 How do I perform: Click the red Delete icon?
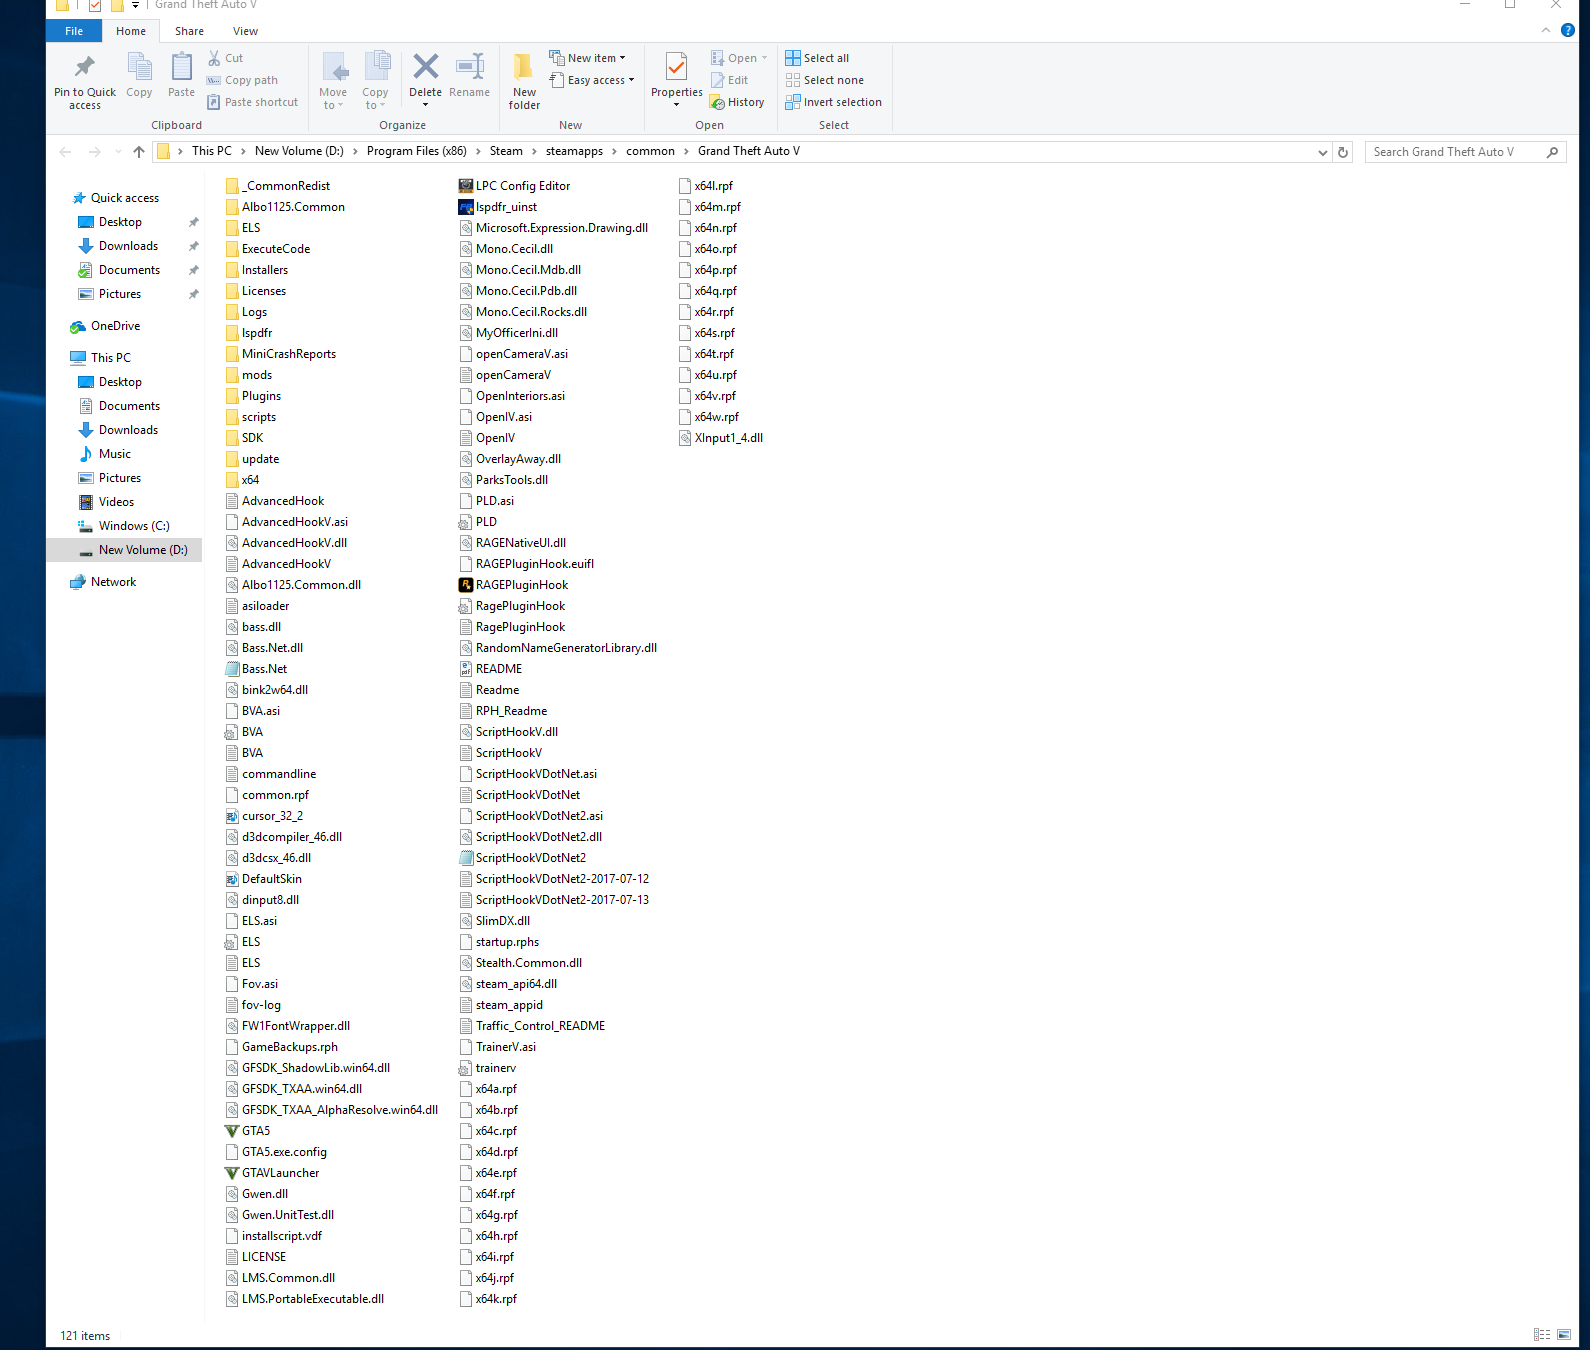pyautogui.click(x=425, y=67)
